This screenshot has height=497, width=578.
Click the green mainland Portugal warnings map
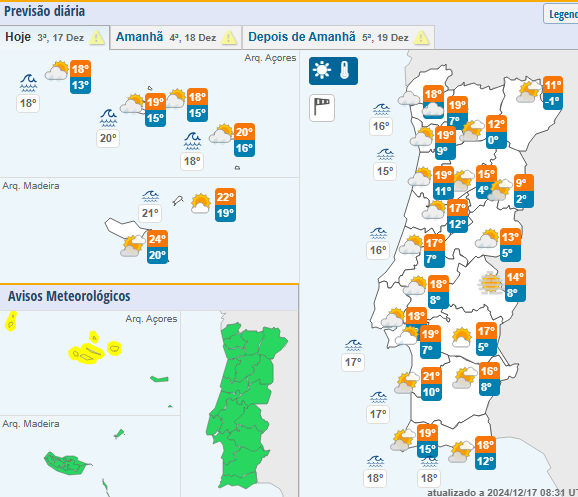coord(244,404)
